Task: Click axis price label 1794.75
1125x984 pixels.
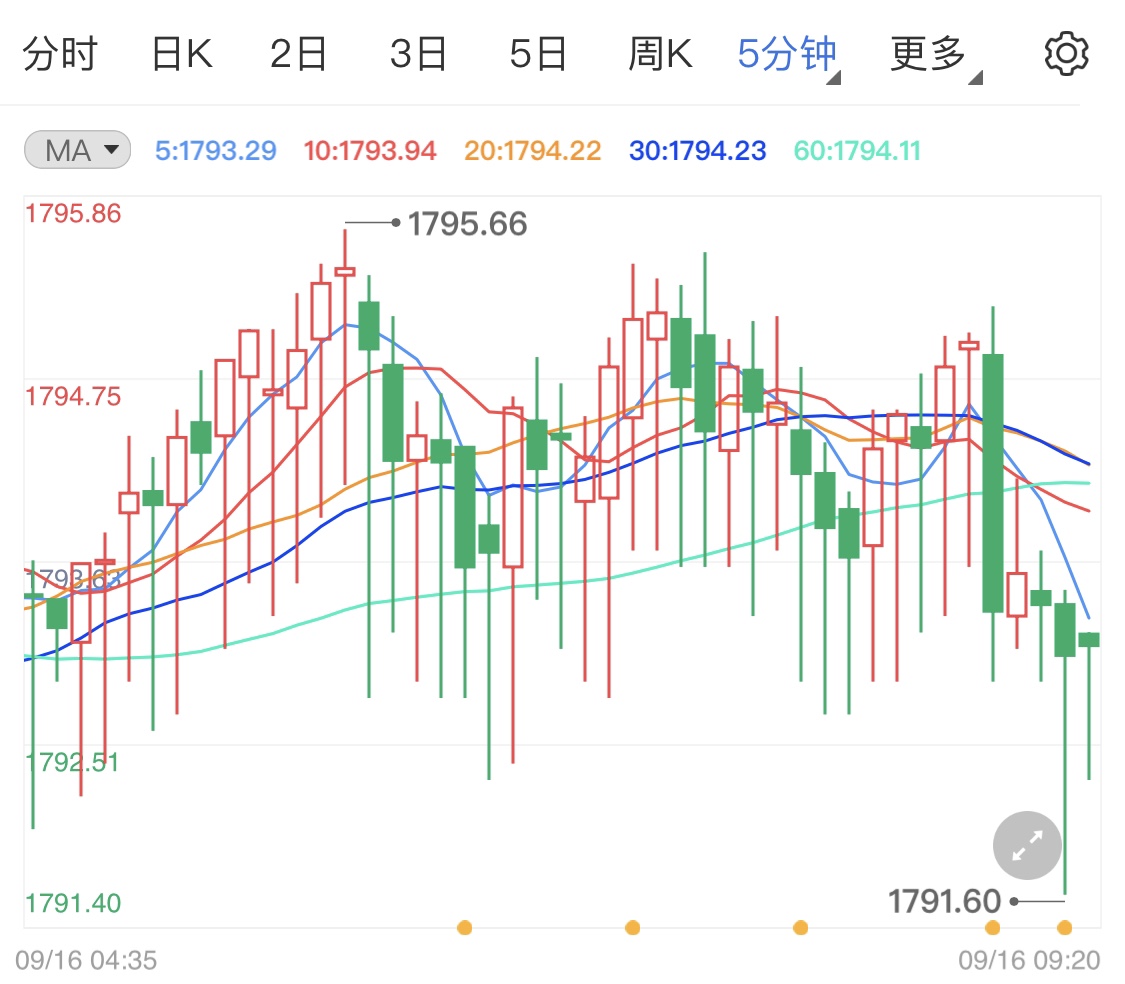Action: [73, 396]
